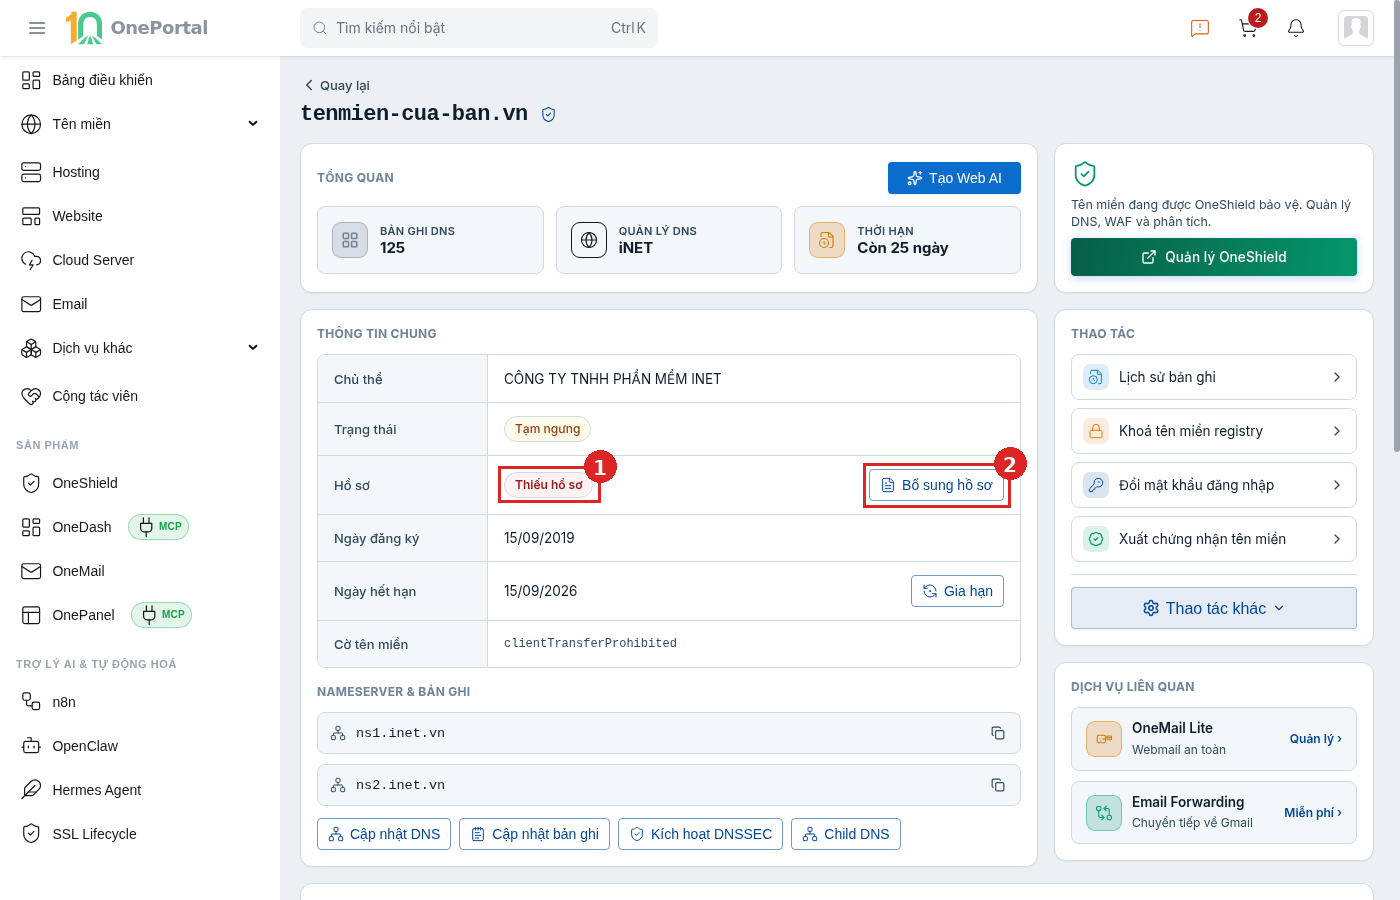Click the OneMail Lite service icon
The width and height of the screenshot is (1400, 900).
pos(1104,739)
